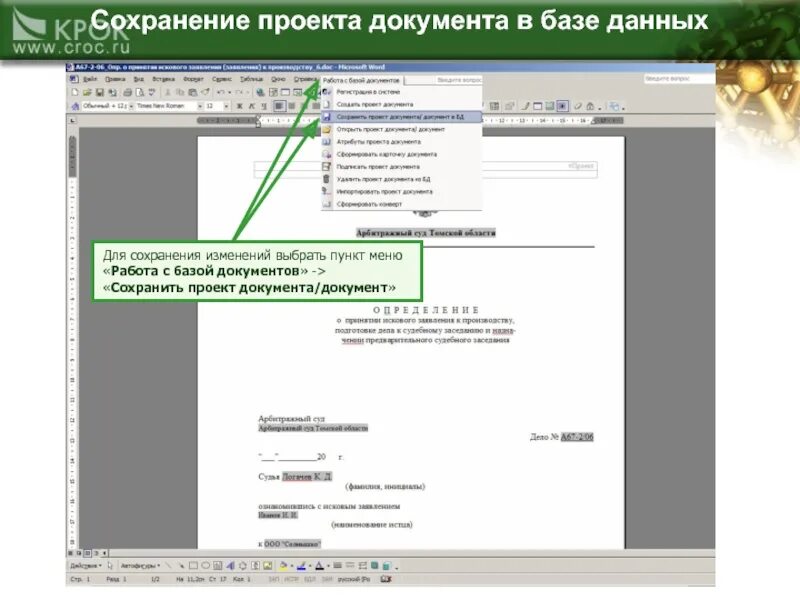This screenshot has width=800, height=600.
Task: Click the ЗАП macro recording indicator in status bar
Action: (274, 579)
